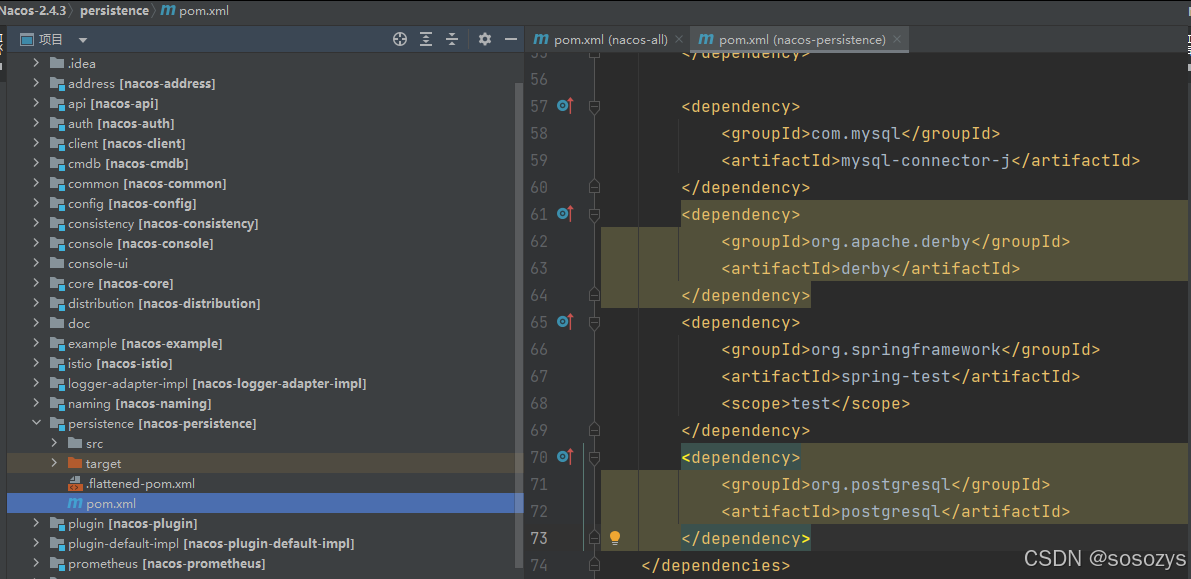
Task: Expand the cmdb [nacos-cmdb] module
Action: (36, 163)
